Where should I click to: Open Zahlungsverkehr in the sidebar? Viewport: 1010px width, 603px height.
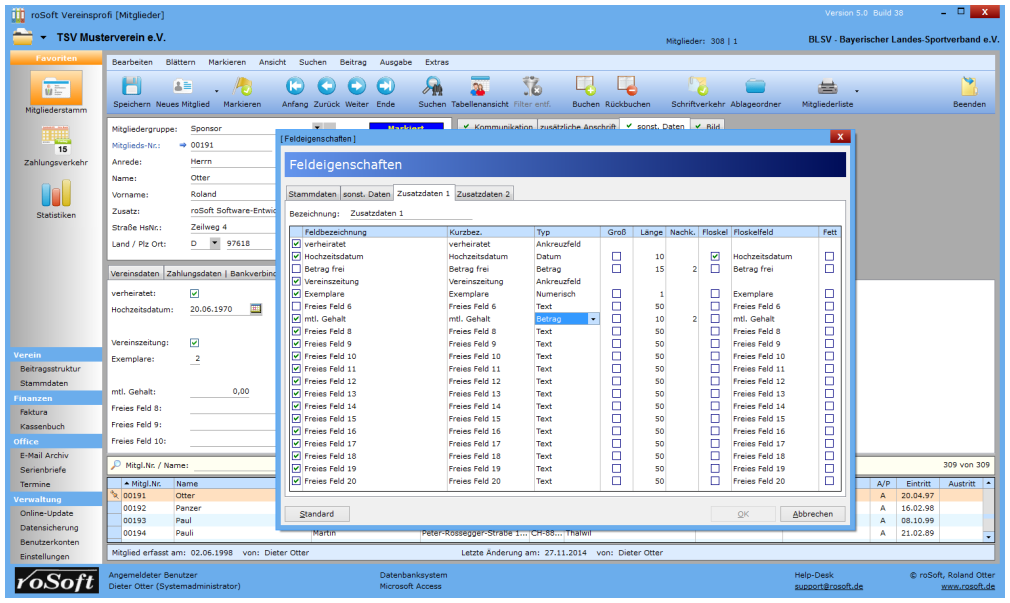(x=56, y=139)
